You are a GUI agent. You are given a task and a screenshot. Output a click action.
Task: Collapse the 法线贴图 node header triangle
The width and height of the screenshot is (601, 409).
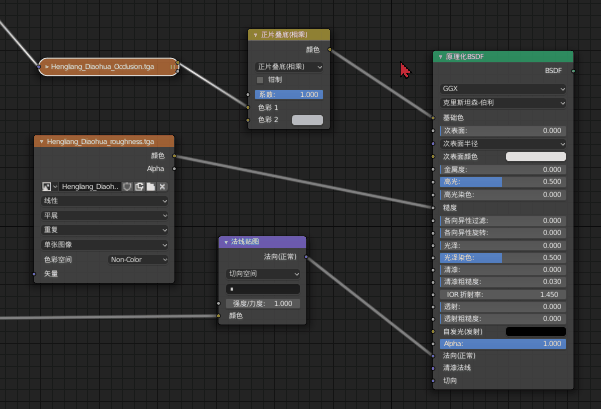point(226,242)
